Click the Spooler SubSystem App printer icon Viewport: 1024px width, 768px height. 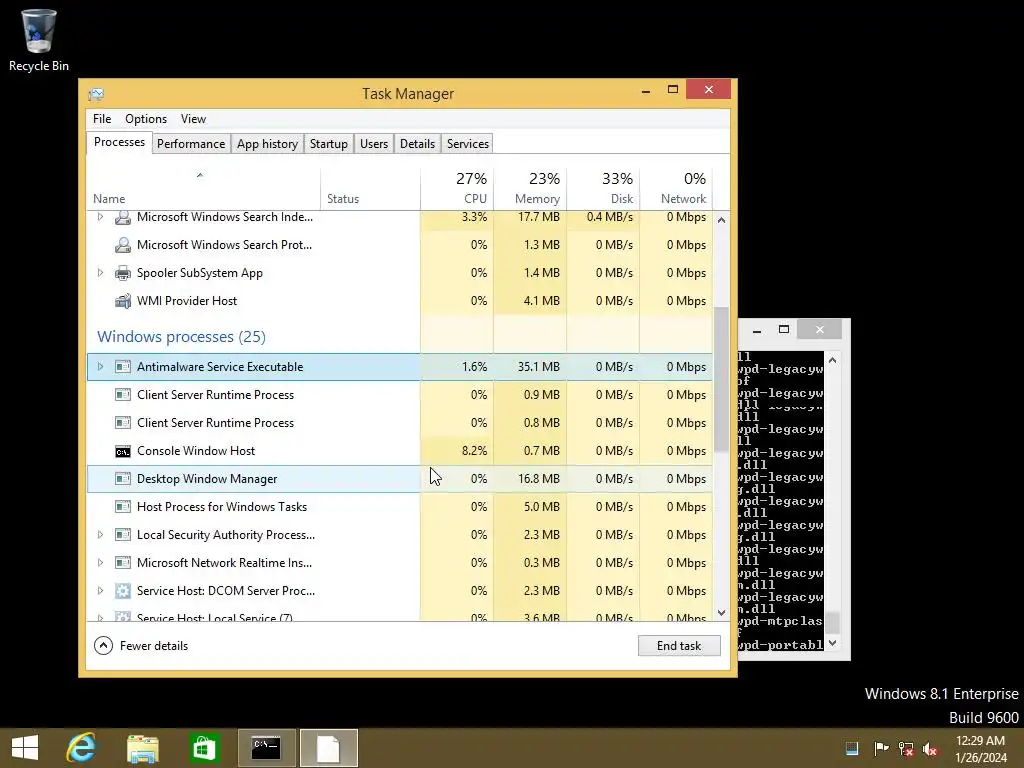click(122, 273)
